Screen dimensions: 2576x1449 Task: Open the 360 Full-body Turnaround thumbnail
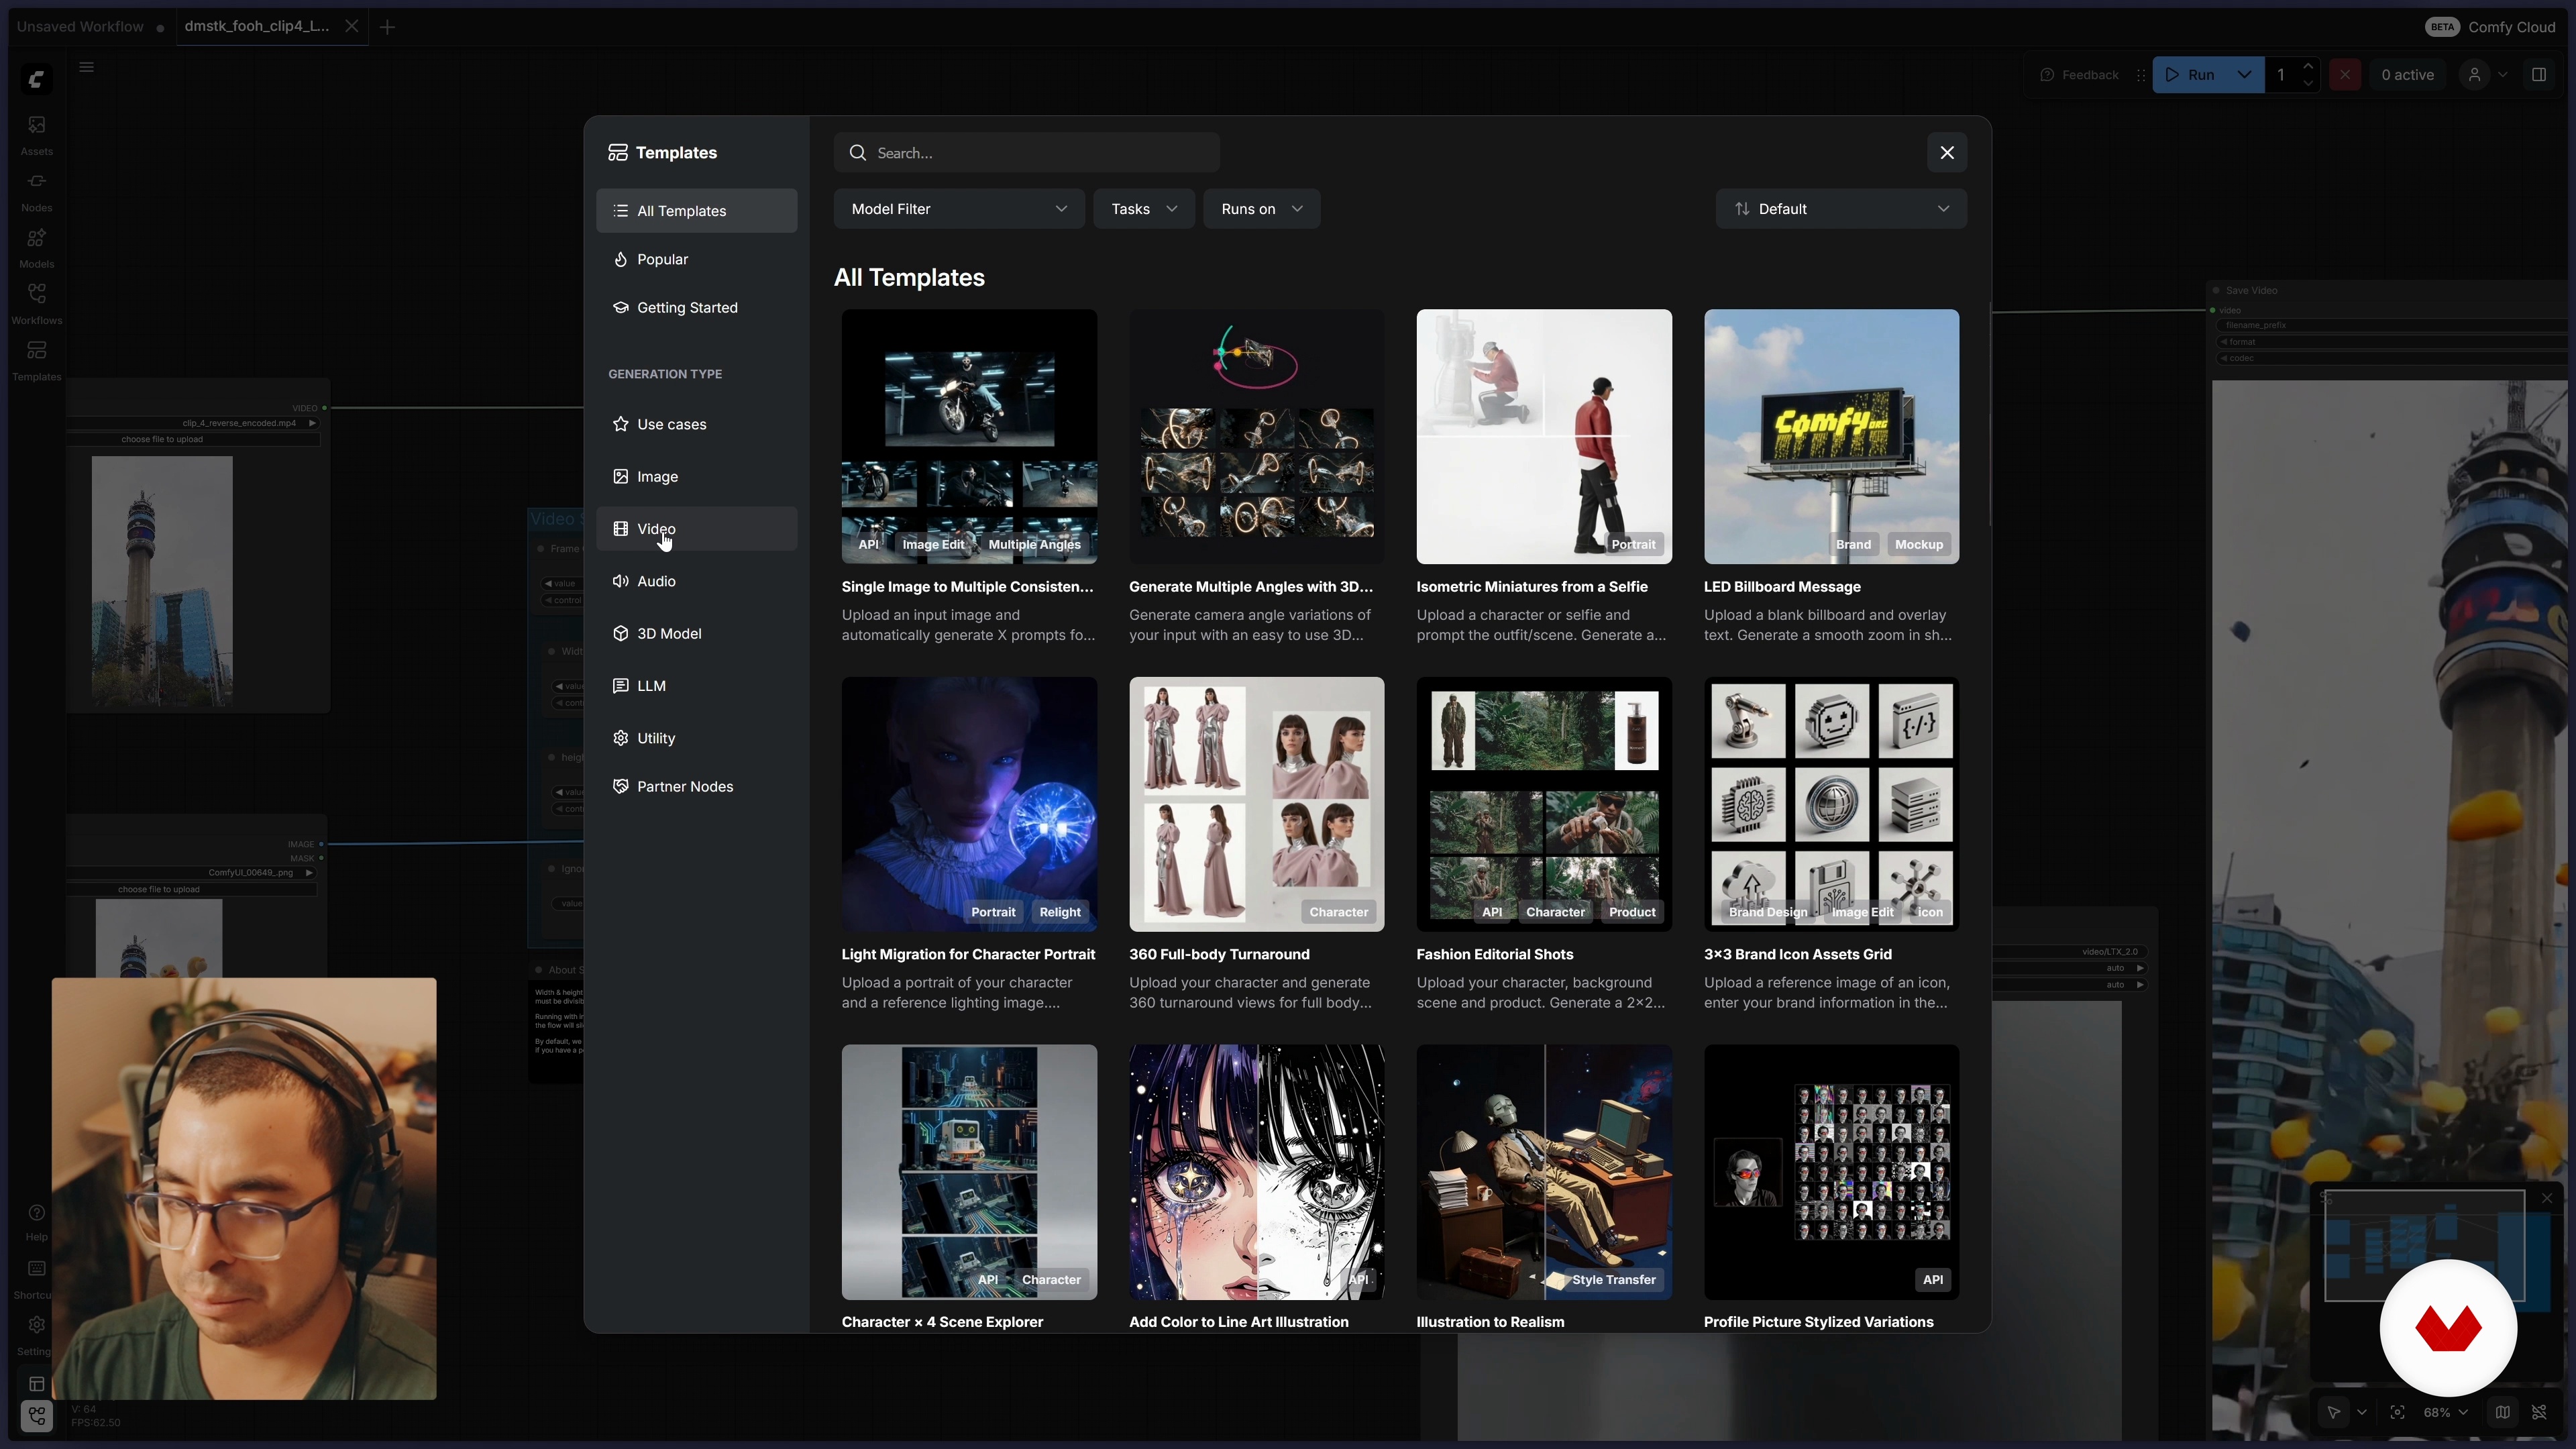1257,804
